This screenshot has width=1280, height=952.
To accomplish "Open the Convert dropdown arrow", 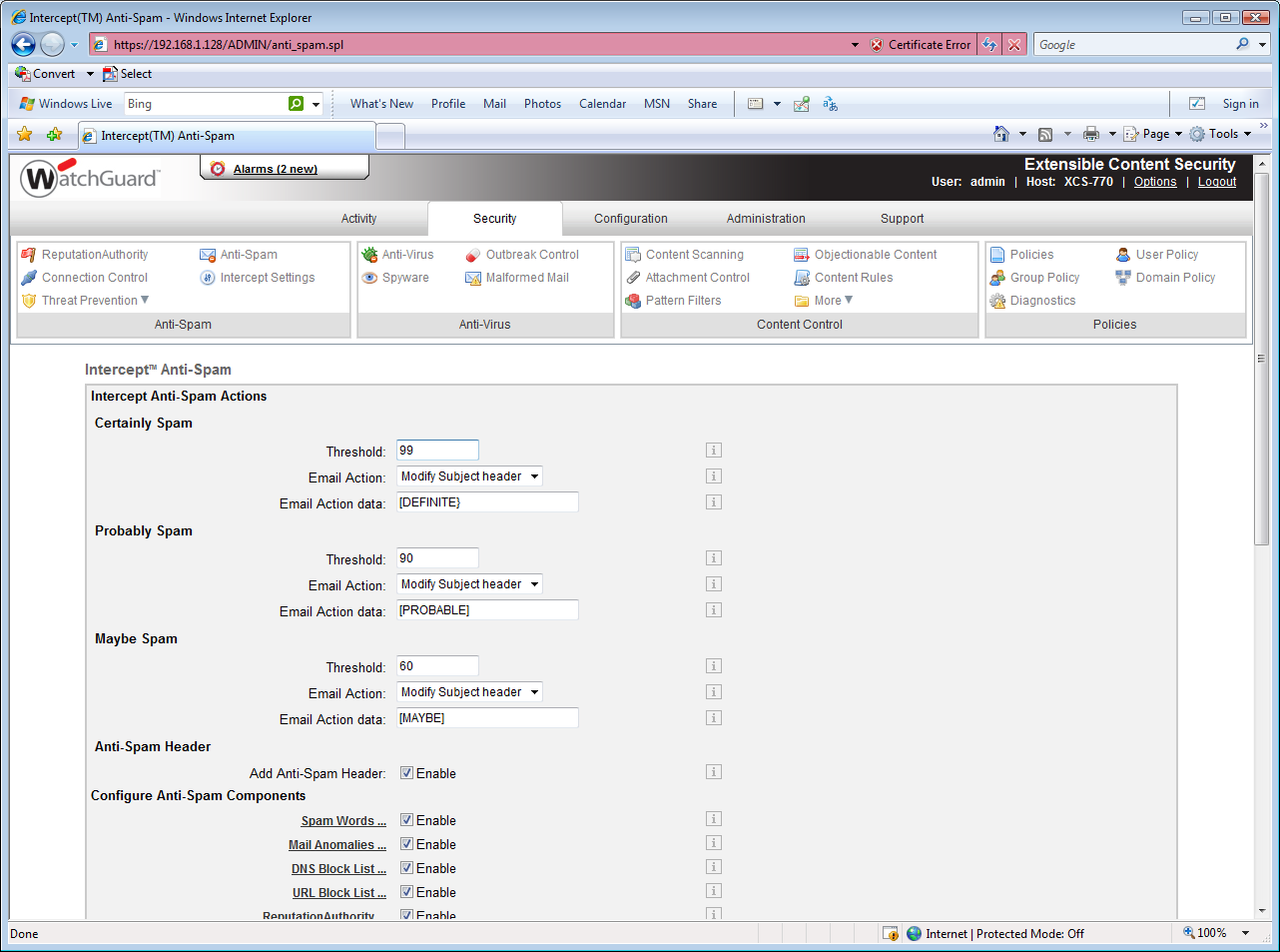I will point(90,74).
